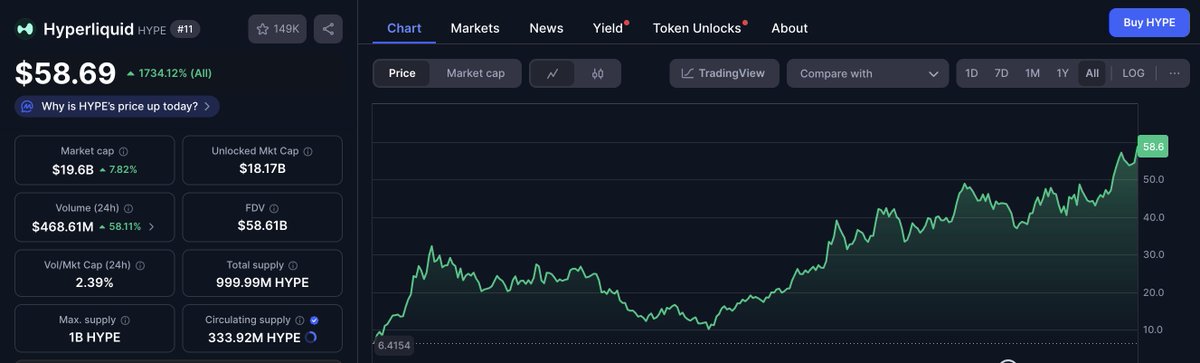Enable LOG scale on chart

[1133, 73]
